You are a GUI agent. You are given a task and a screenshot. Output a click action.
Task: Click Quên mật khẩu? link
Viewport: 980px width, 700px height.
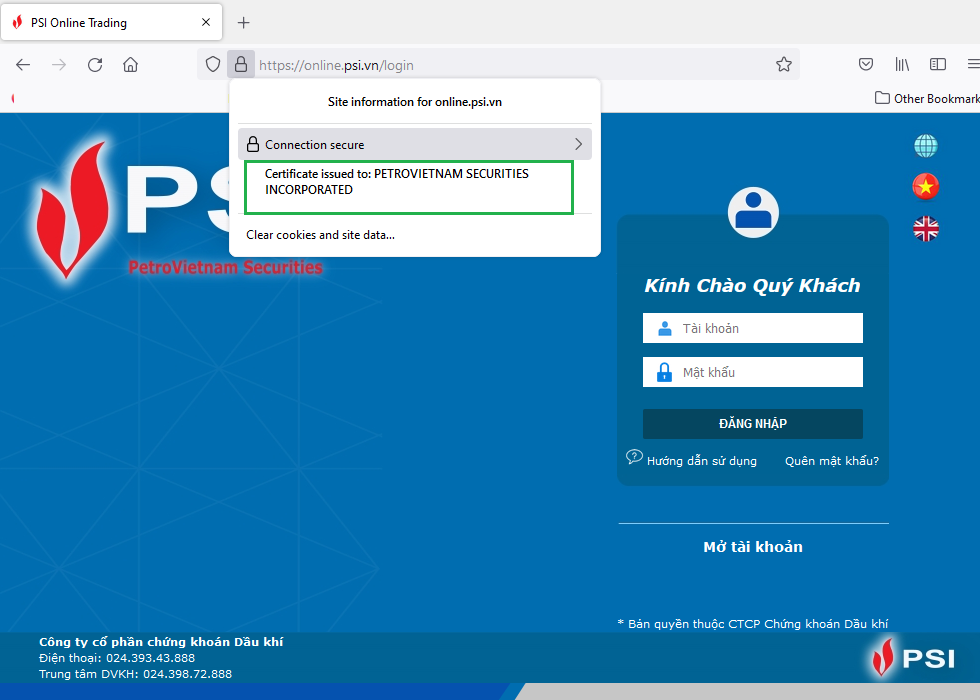coord(832,461)
